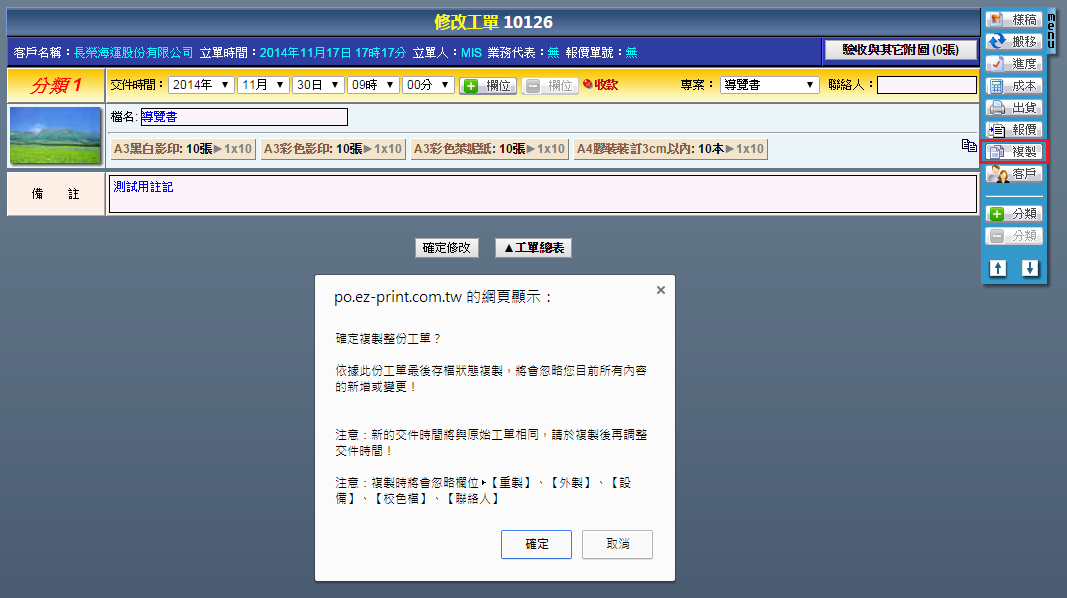
Task: Add a category with green plus 分類
Action: tap(1014, 214)
